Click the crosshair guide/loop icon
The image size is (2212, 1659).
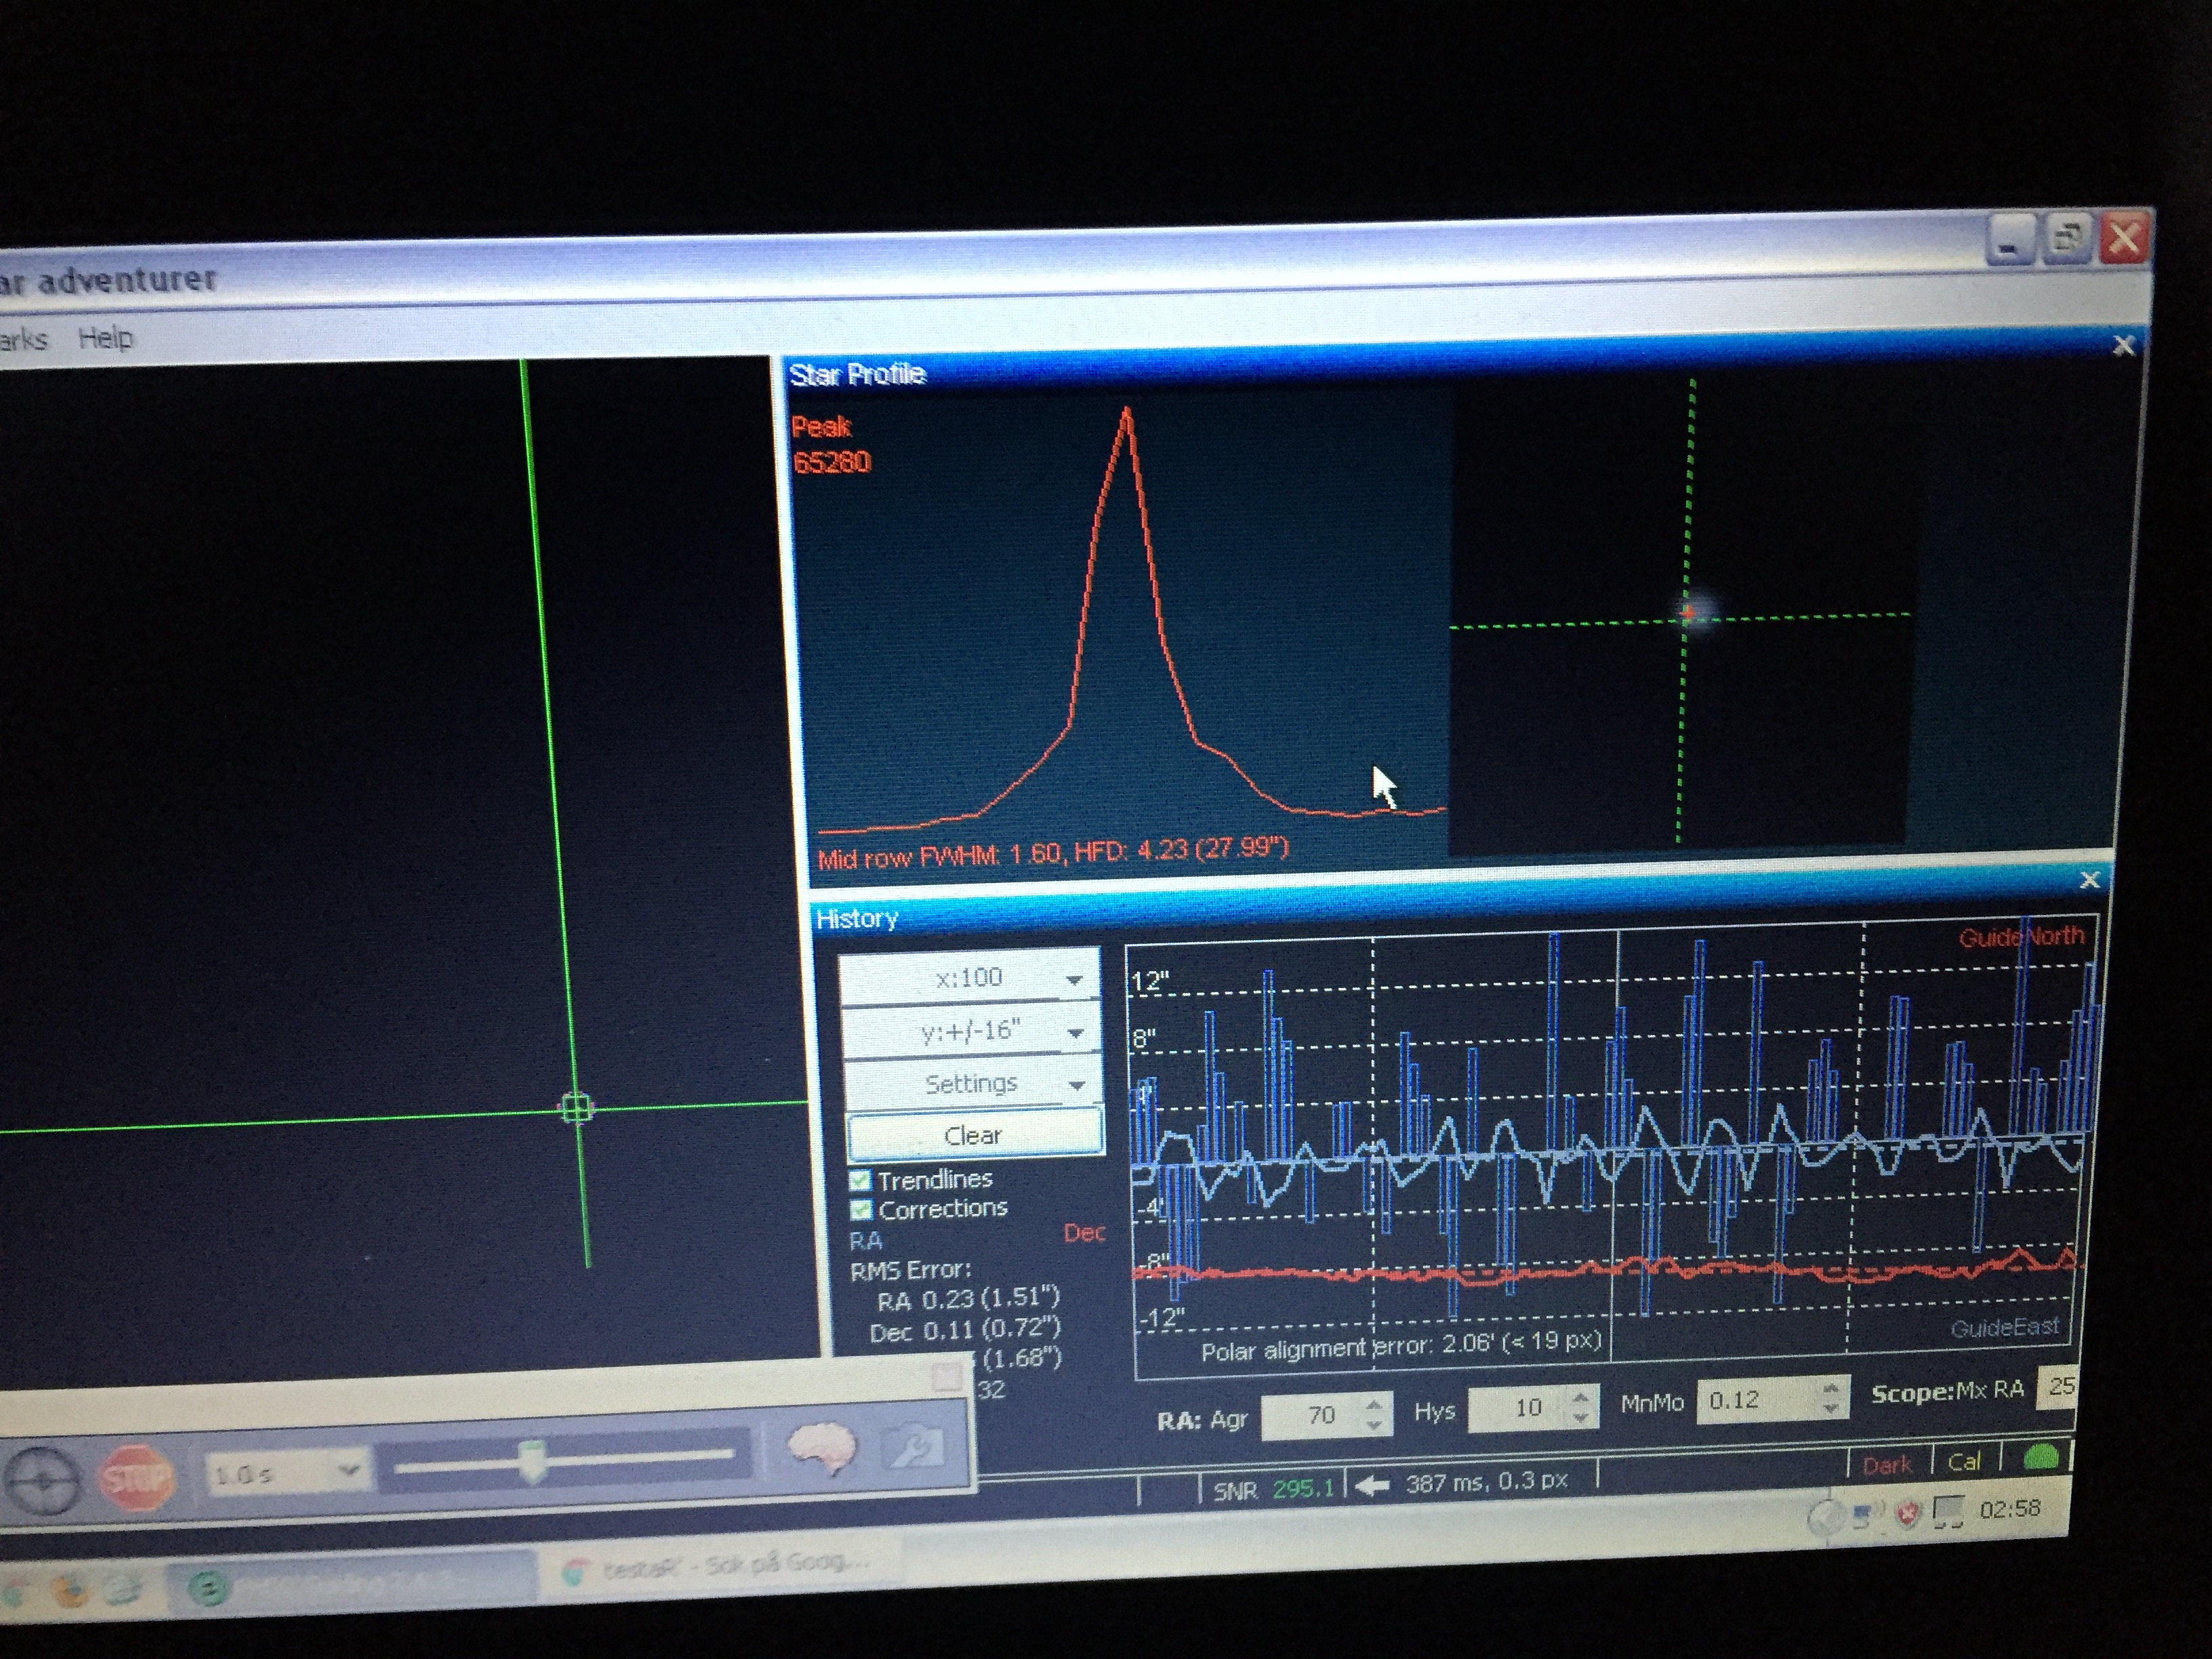pos(42,1482)
